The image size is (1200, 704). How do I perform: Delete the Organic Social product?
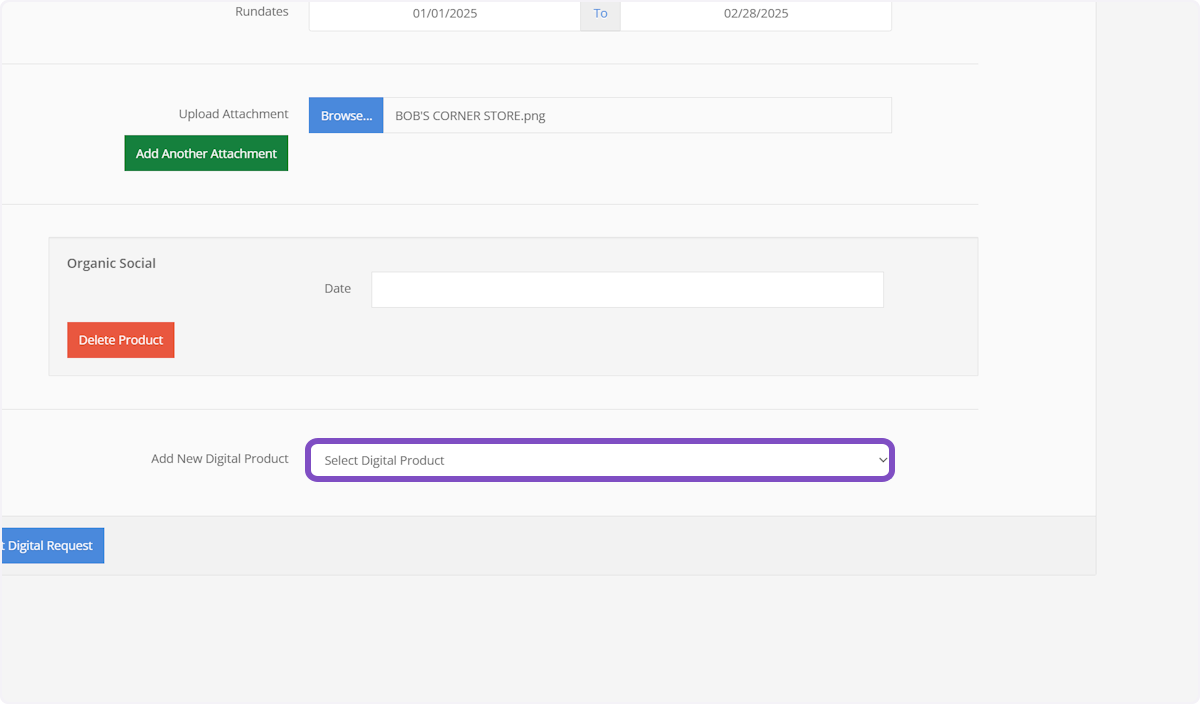click(x=121, y=340)
